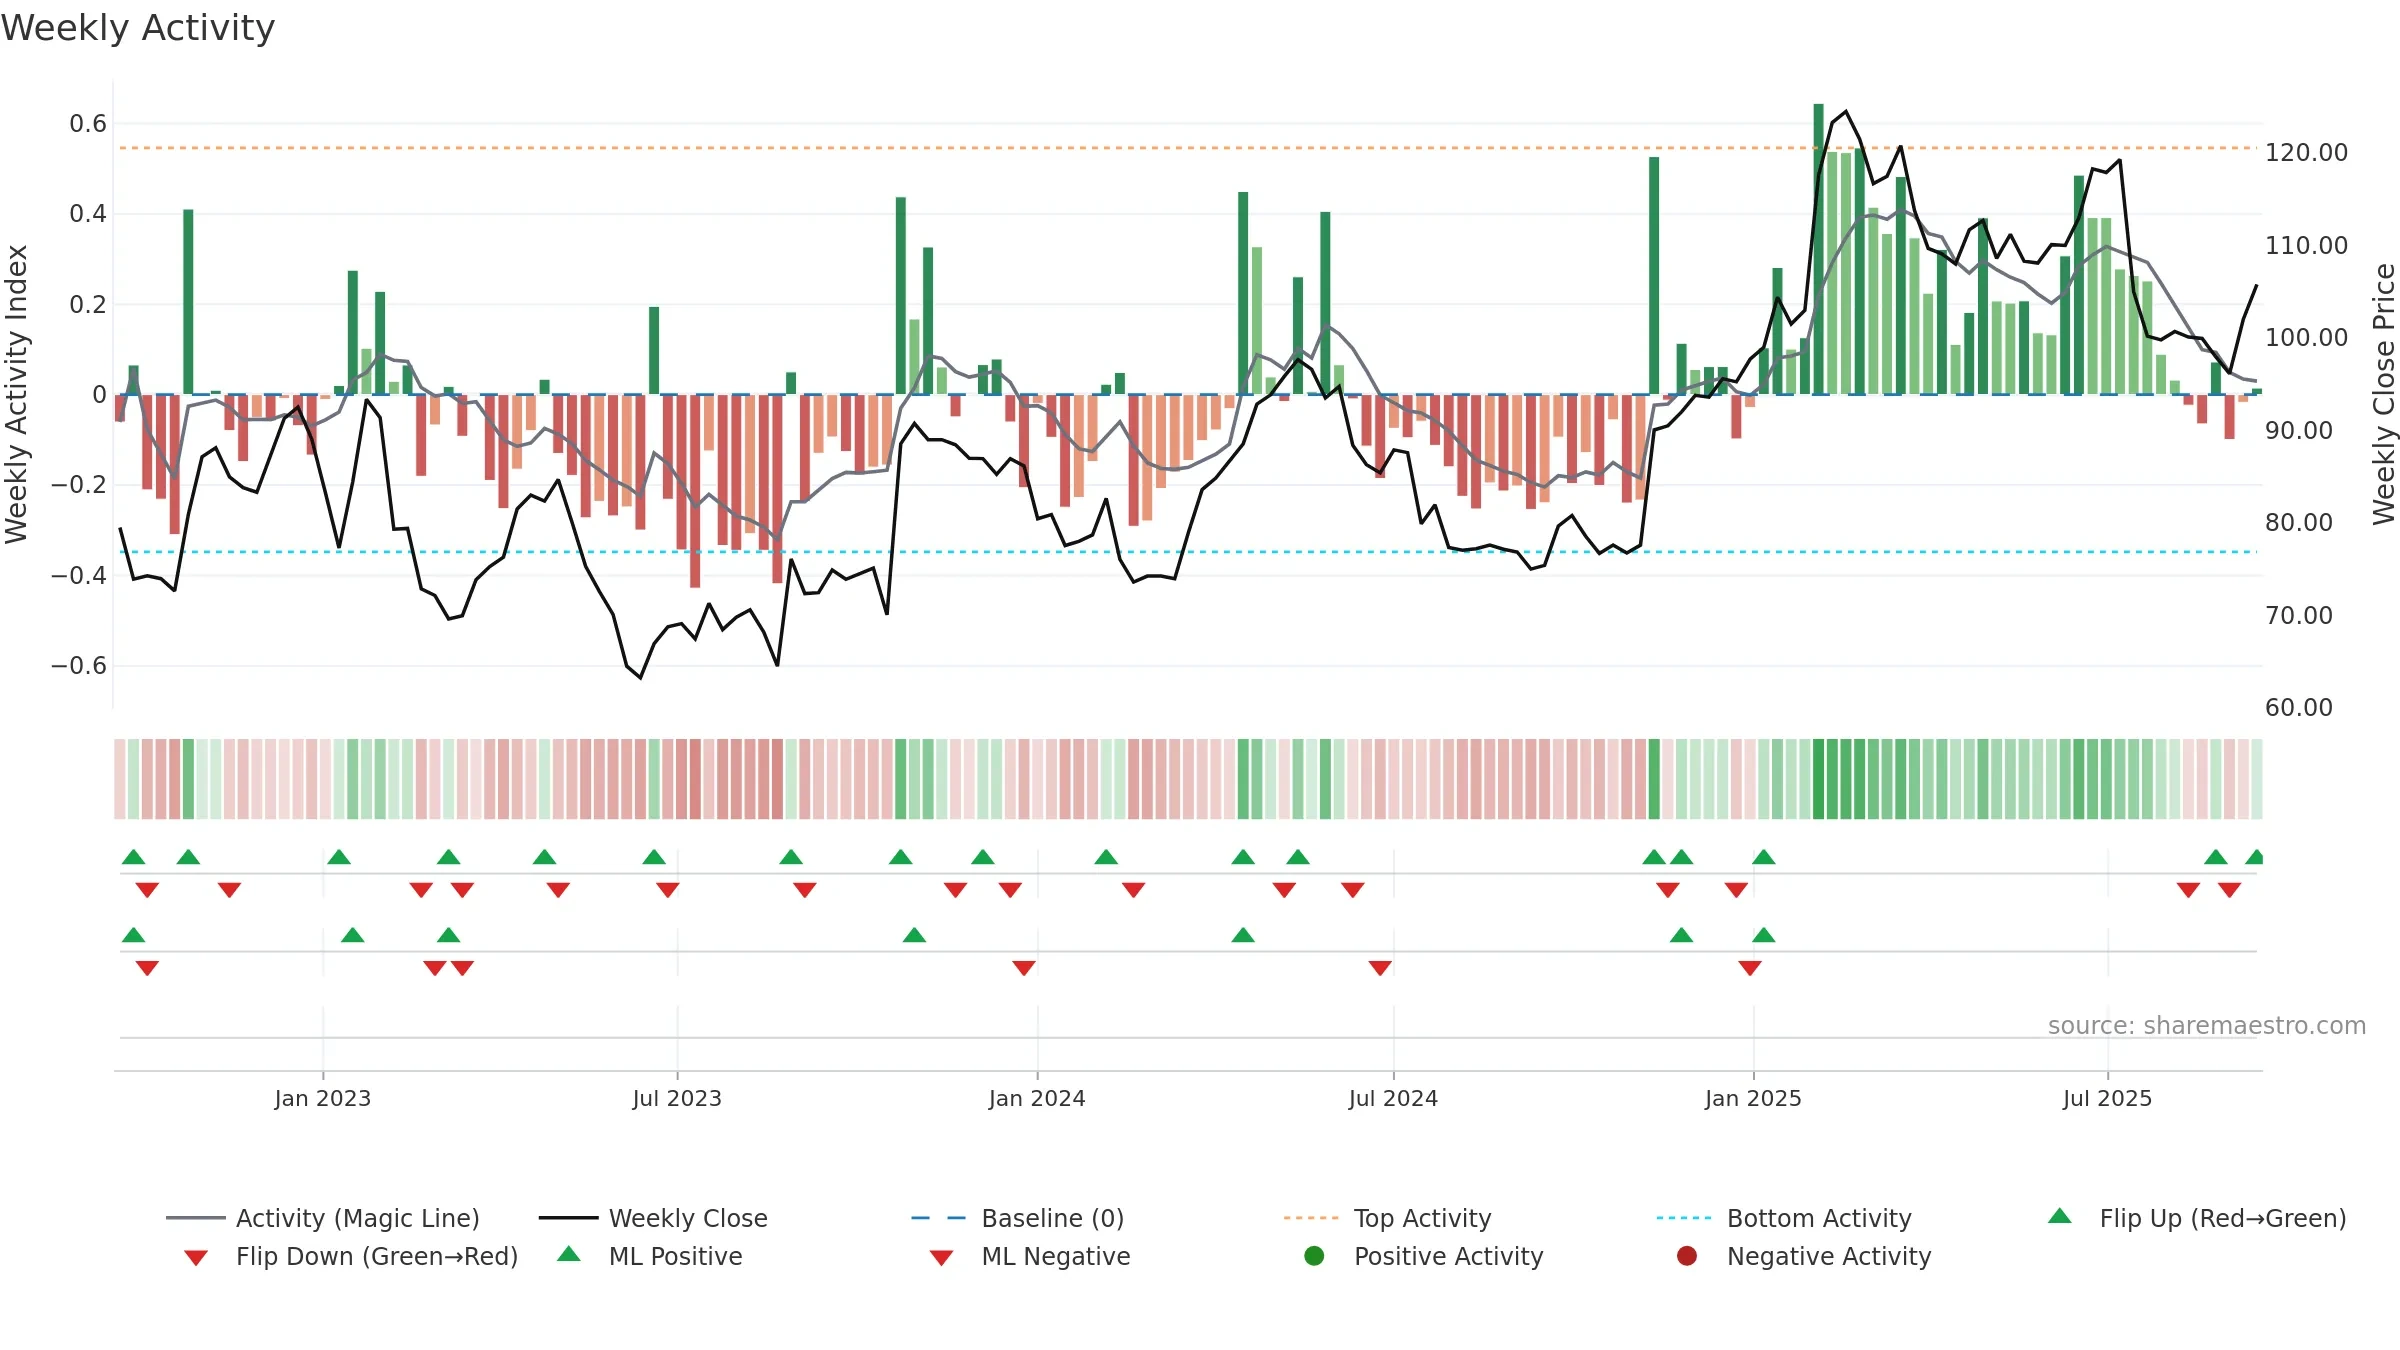Select the 'Negative Activity' legend label

(1829, 1256)
